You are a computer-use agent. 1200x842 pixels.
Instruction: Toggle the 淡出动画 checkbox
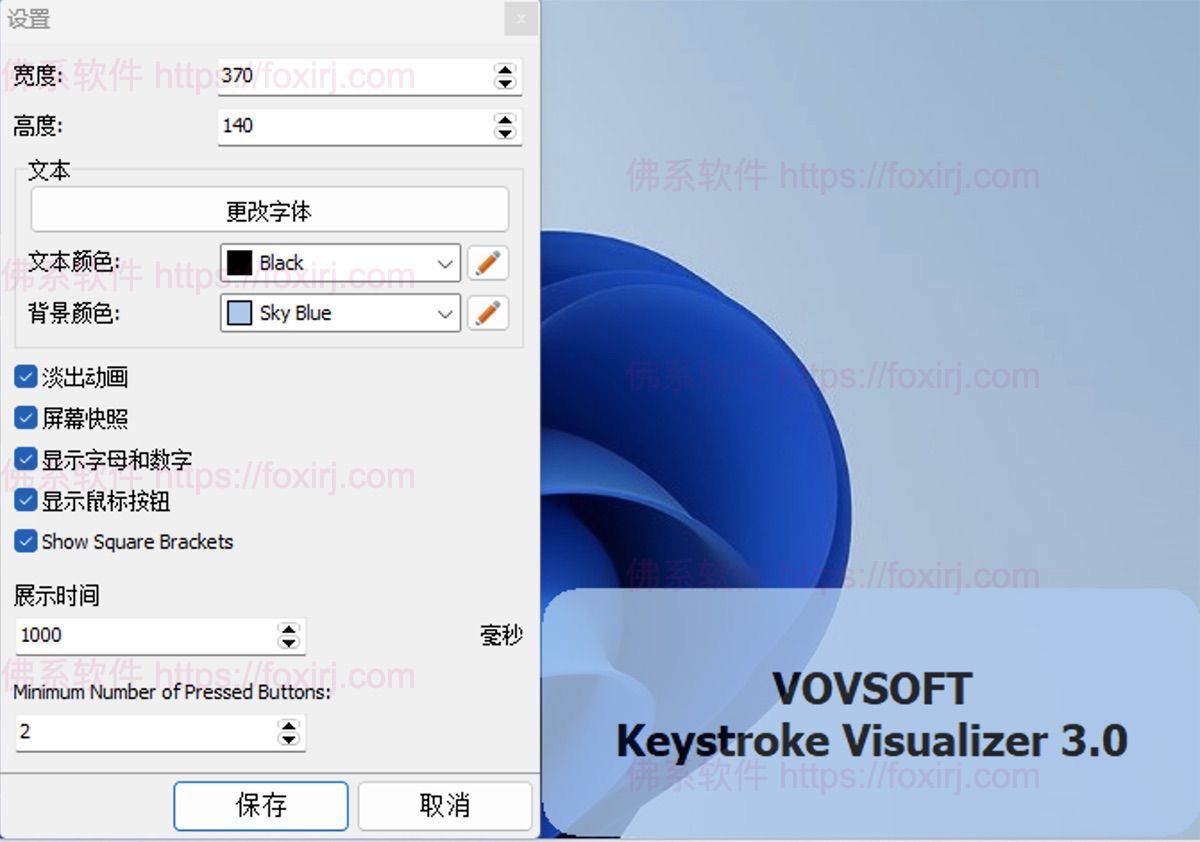pos(25,377)
